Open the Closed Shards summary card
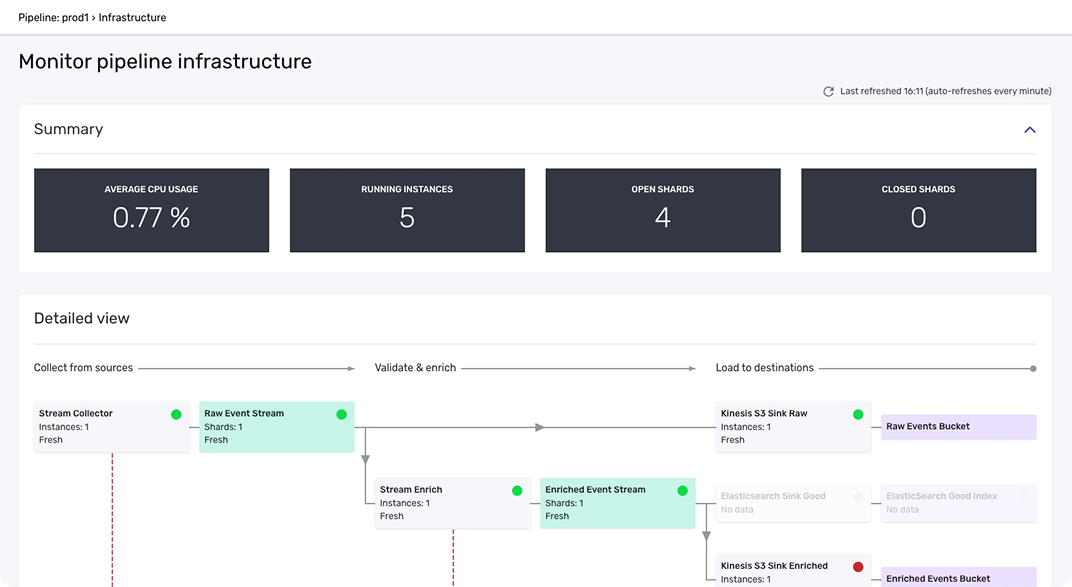 [x=918, y=210]
